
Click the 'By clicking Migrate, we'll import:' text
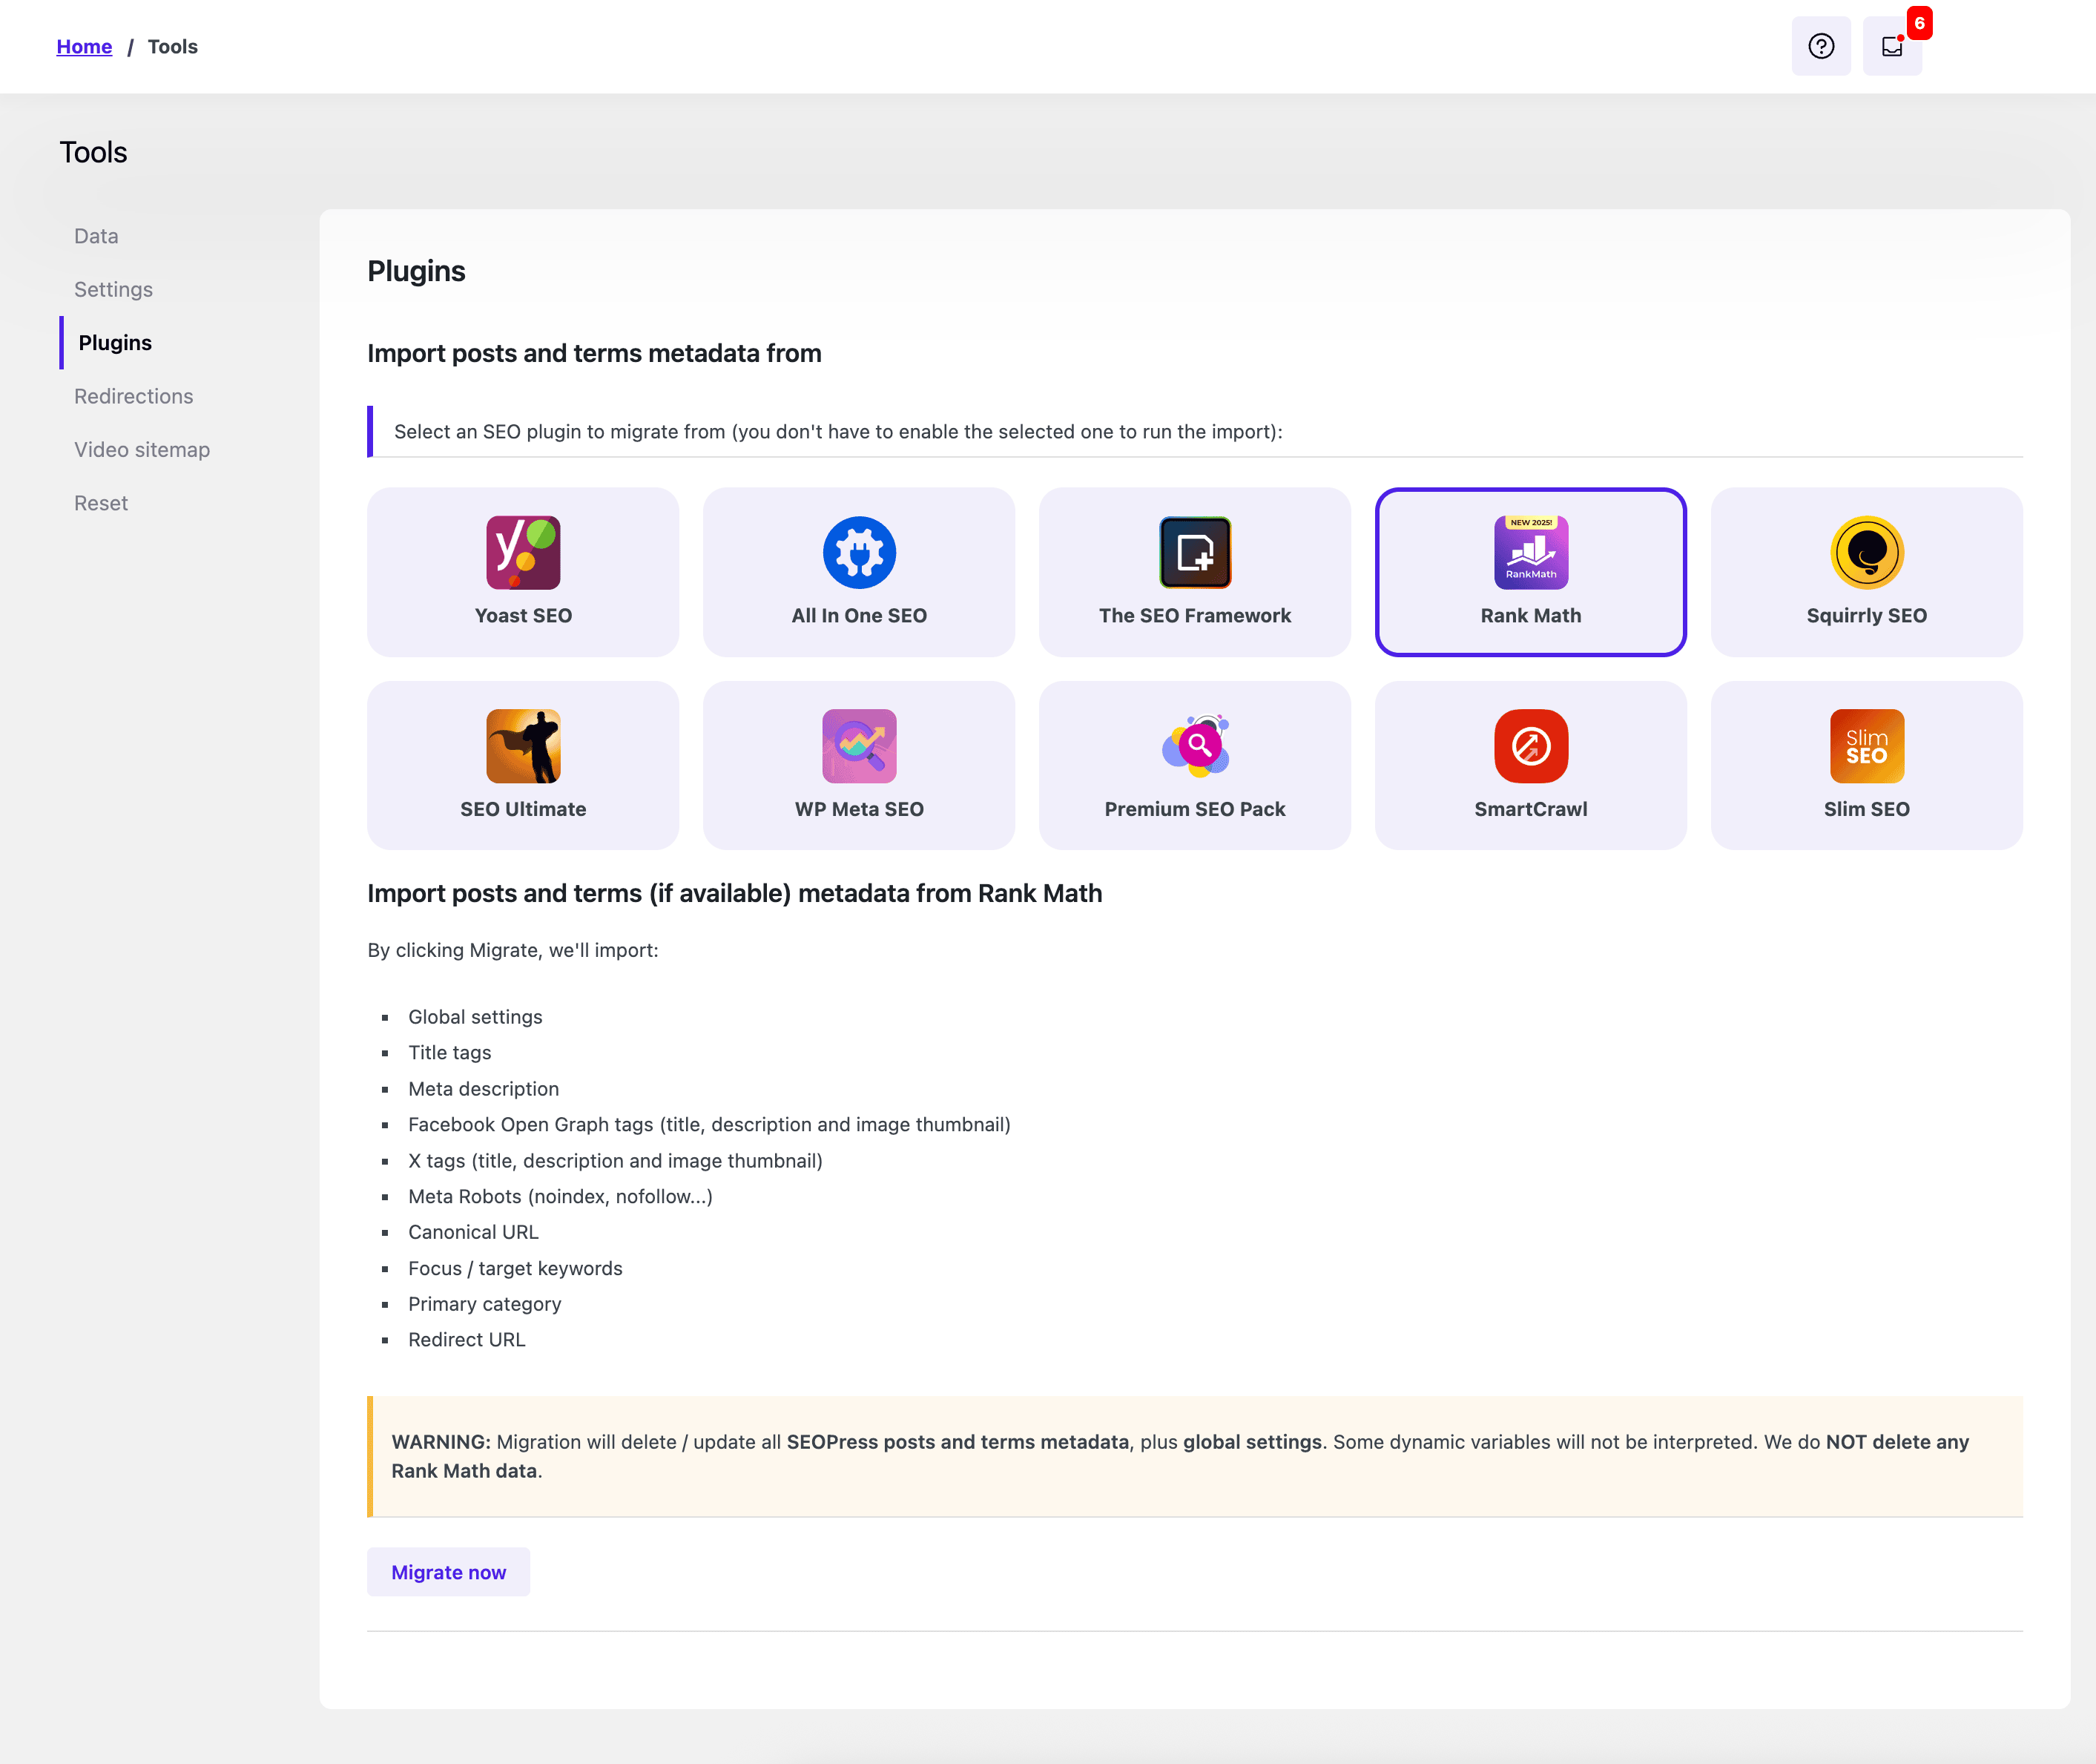coord(513,950)
